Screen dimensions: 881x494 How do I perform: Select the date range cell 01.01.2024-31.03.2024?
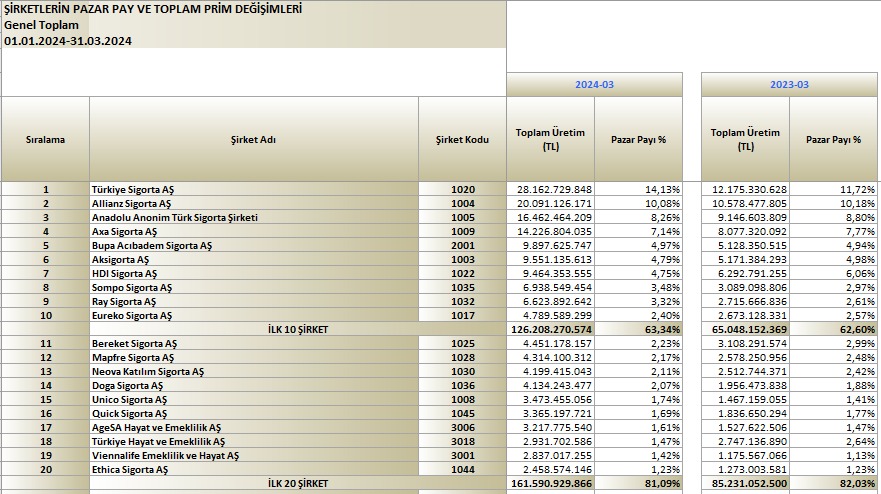click(254, 40)
